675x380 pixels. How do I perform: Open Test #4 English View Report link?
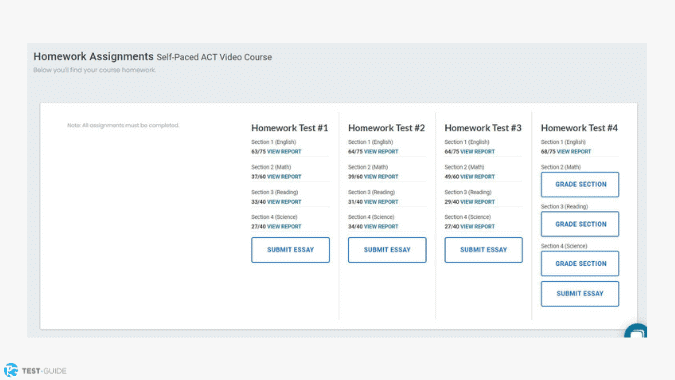574,151
